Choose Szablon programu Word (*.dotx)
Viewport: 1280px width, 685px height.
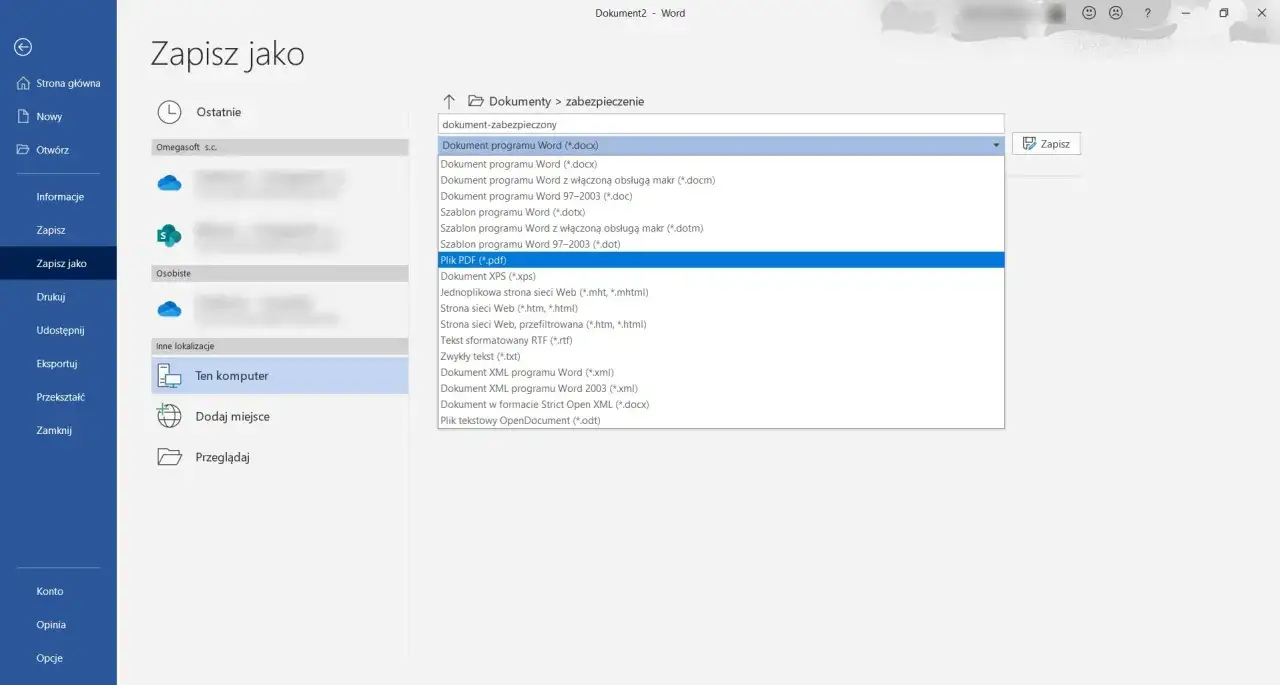(720, 212)
